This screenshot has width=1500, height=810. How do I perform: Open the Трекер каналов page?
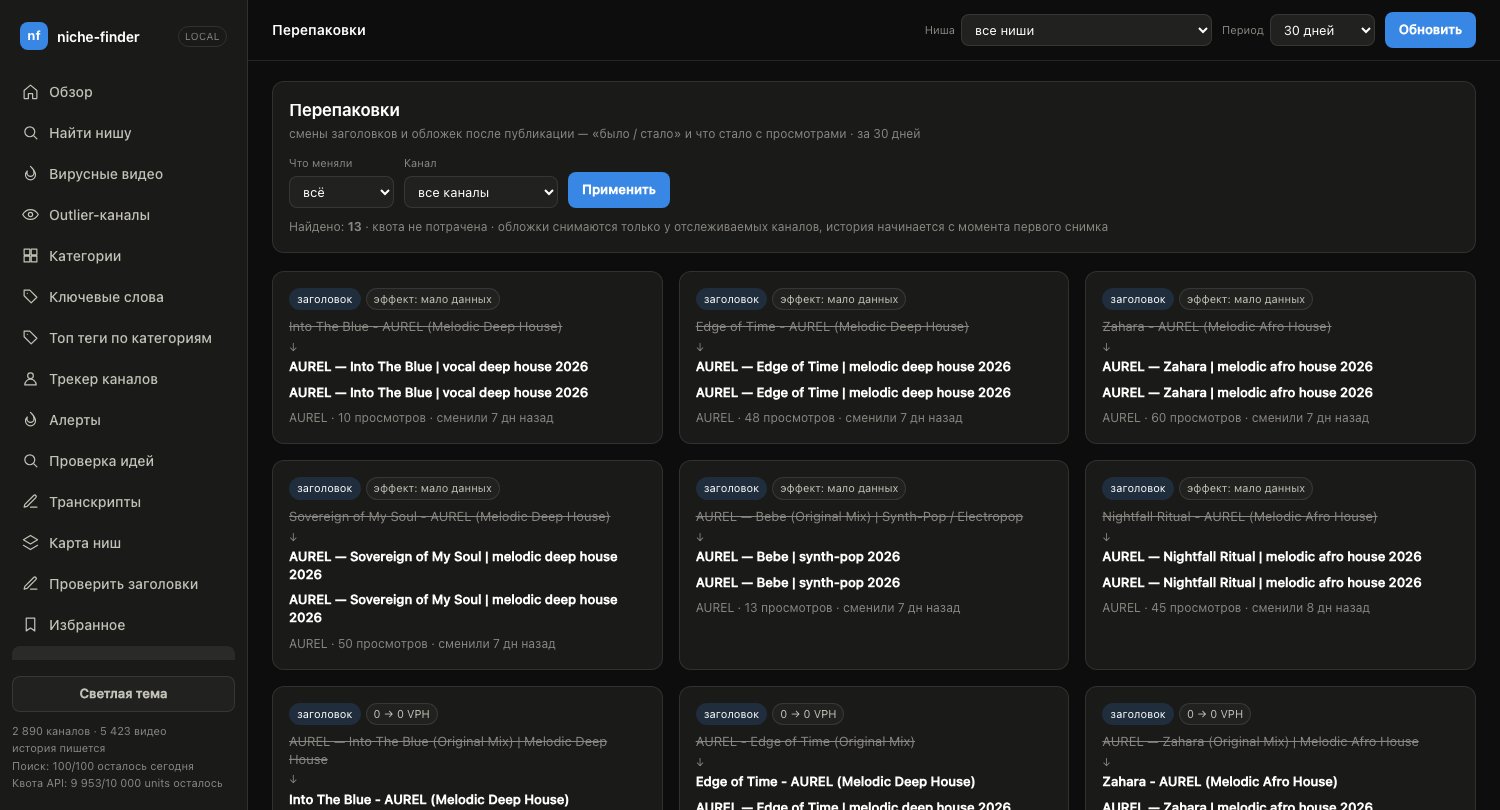coord(123,379)
